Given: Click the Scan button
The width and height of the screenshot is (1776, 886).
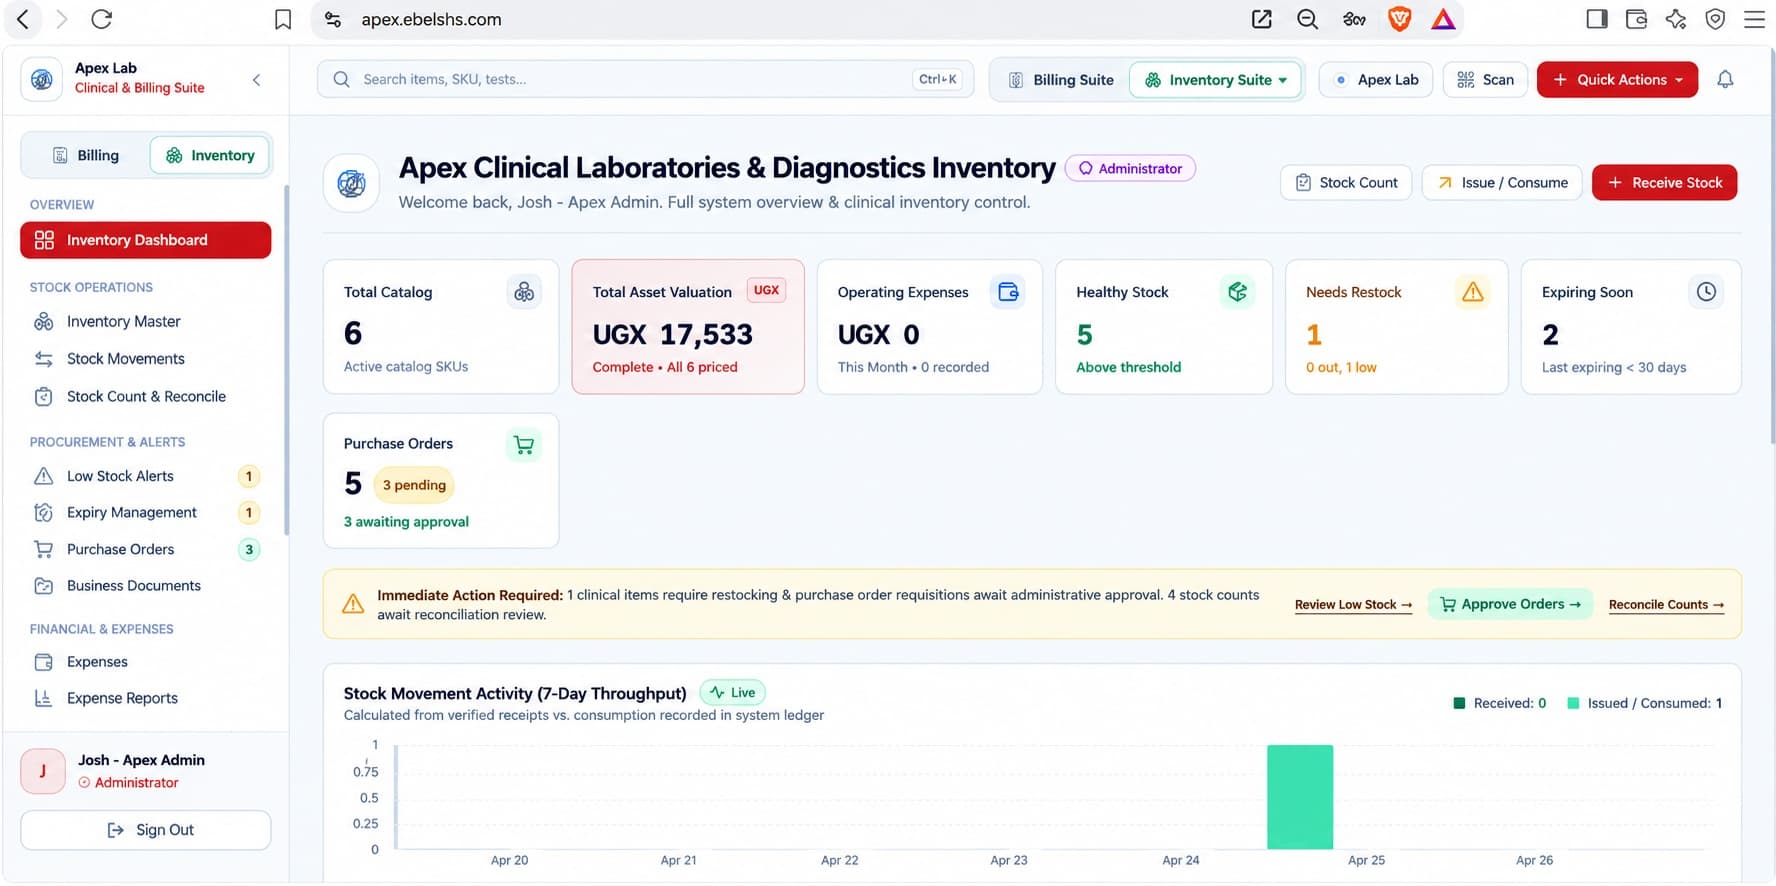Looking at the screenshot, I should coord(1485,80).
